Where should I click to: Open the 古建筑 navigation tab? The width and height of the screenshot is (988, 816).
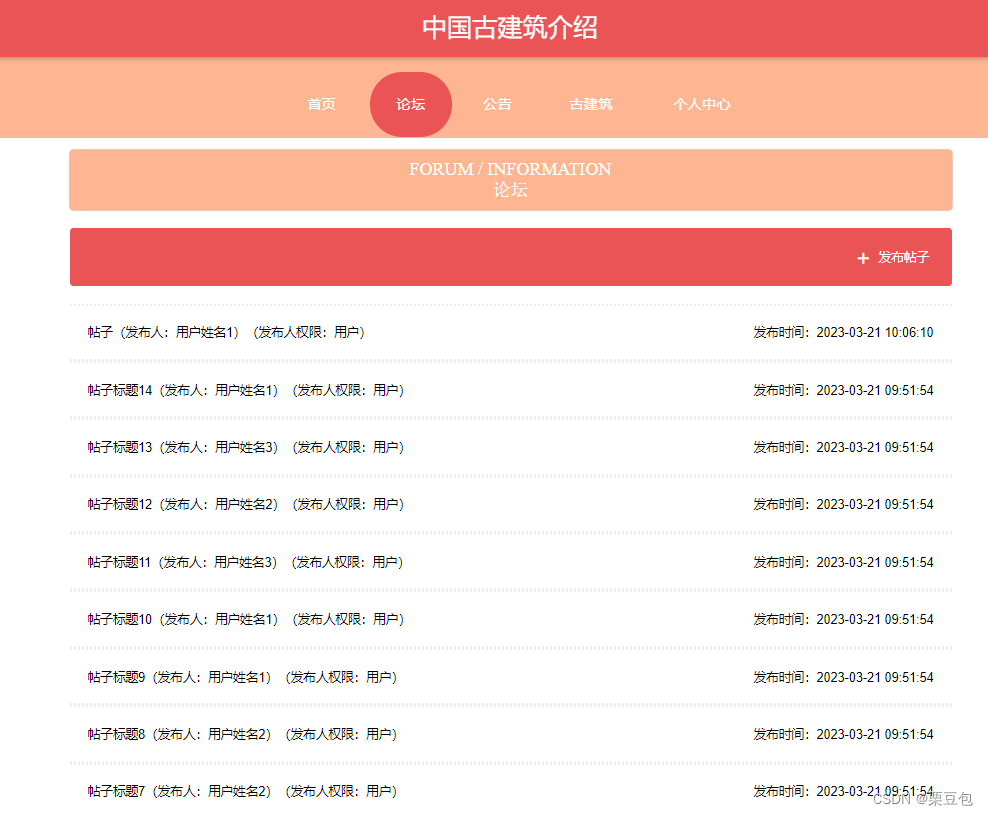[x=591, y=104]
